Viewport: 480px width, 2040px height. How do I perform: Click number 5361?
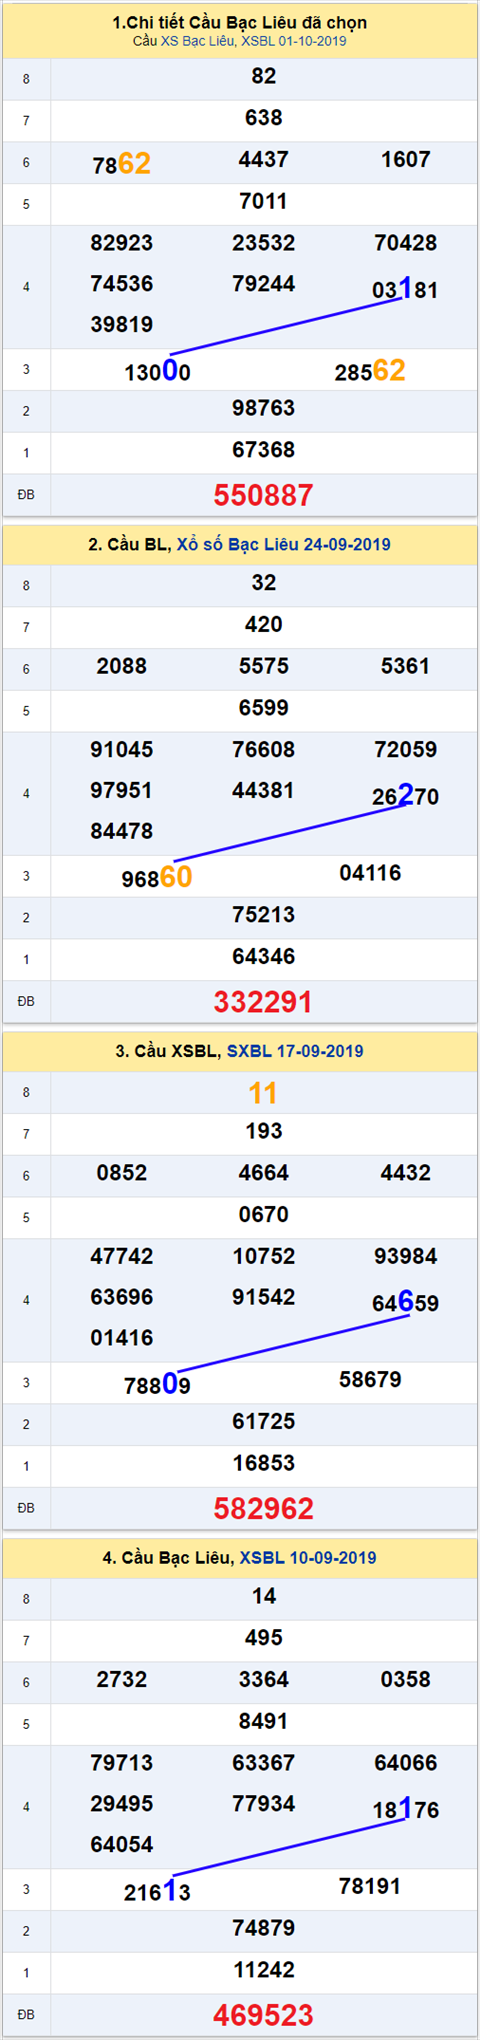(406, 666)
